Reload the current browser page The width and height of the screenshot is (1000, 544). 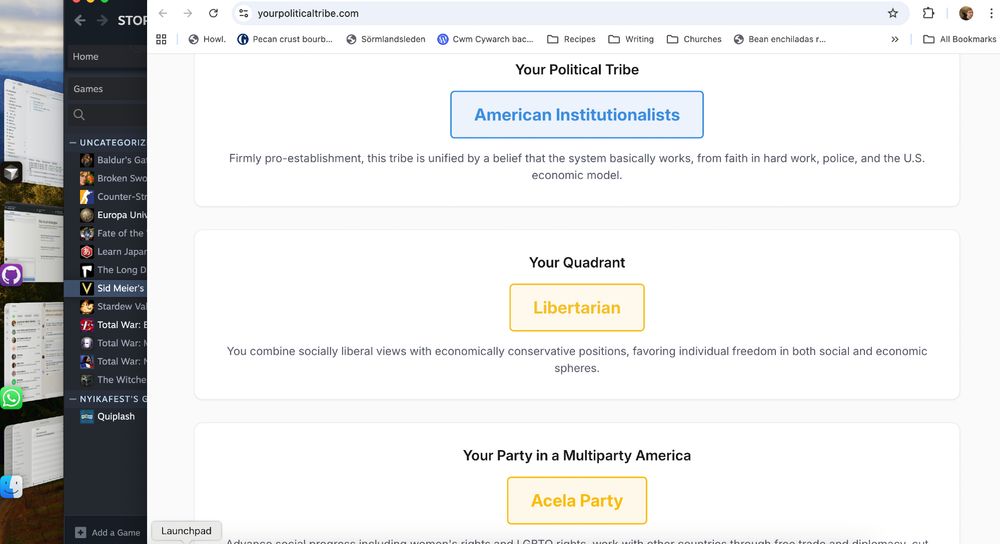pos(213,13)
